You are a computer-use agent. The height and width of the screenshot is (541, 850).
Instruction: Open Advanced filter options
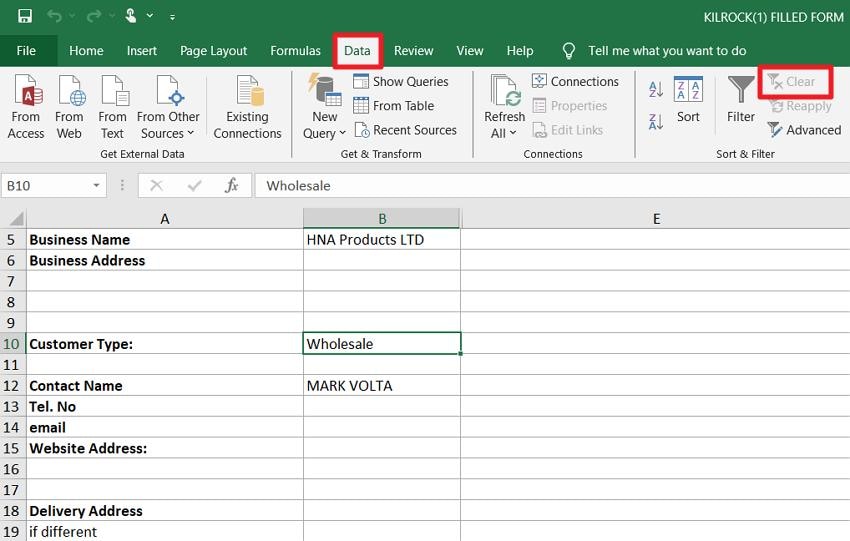804,130
